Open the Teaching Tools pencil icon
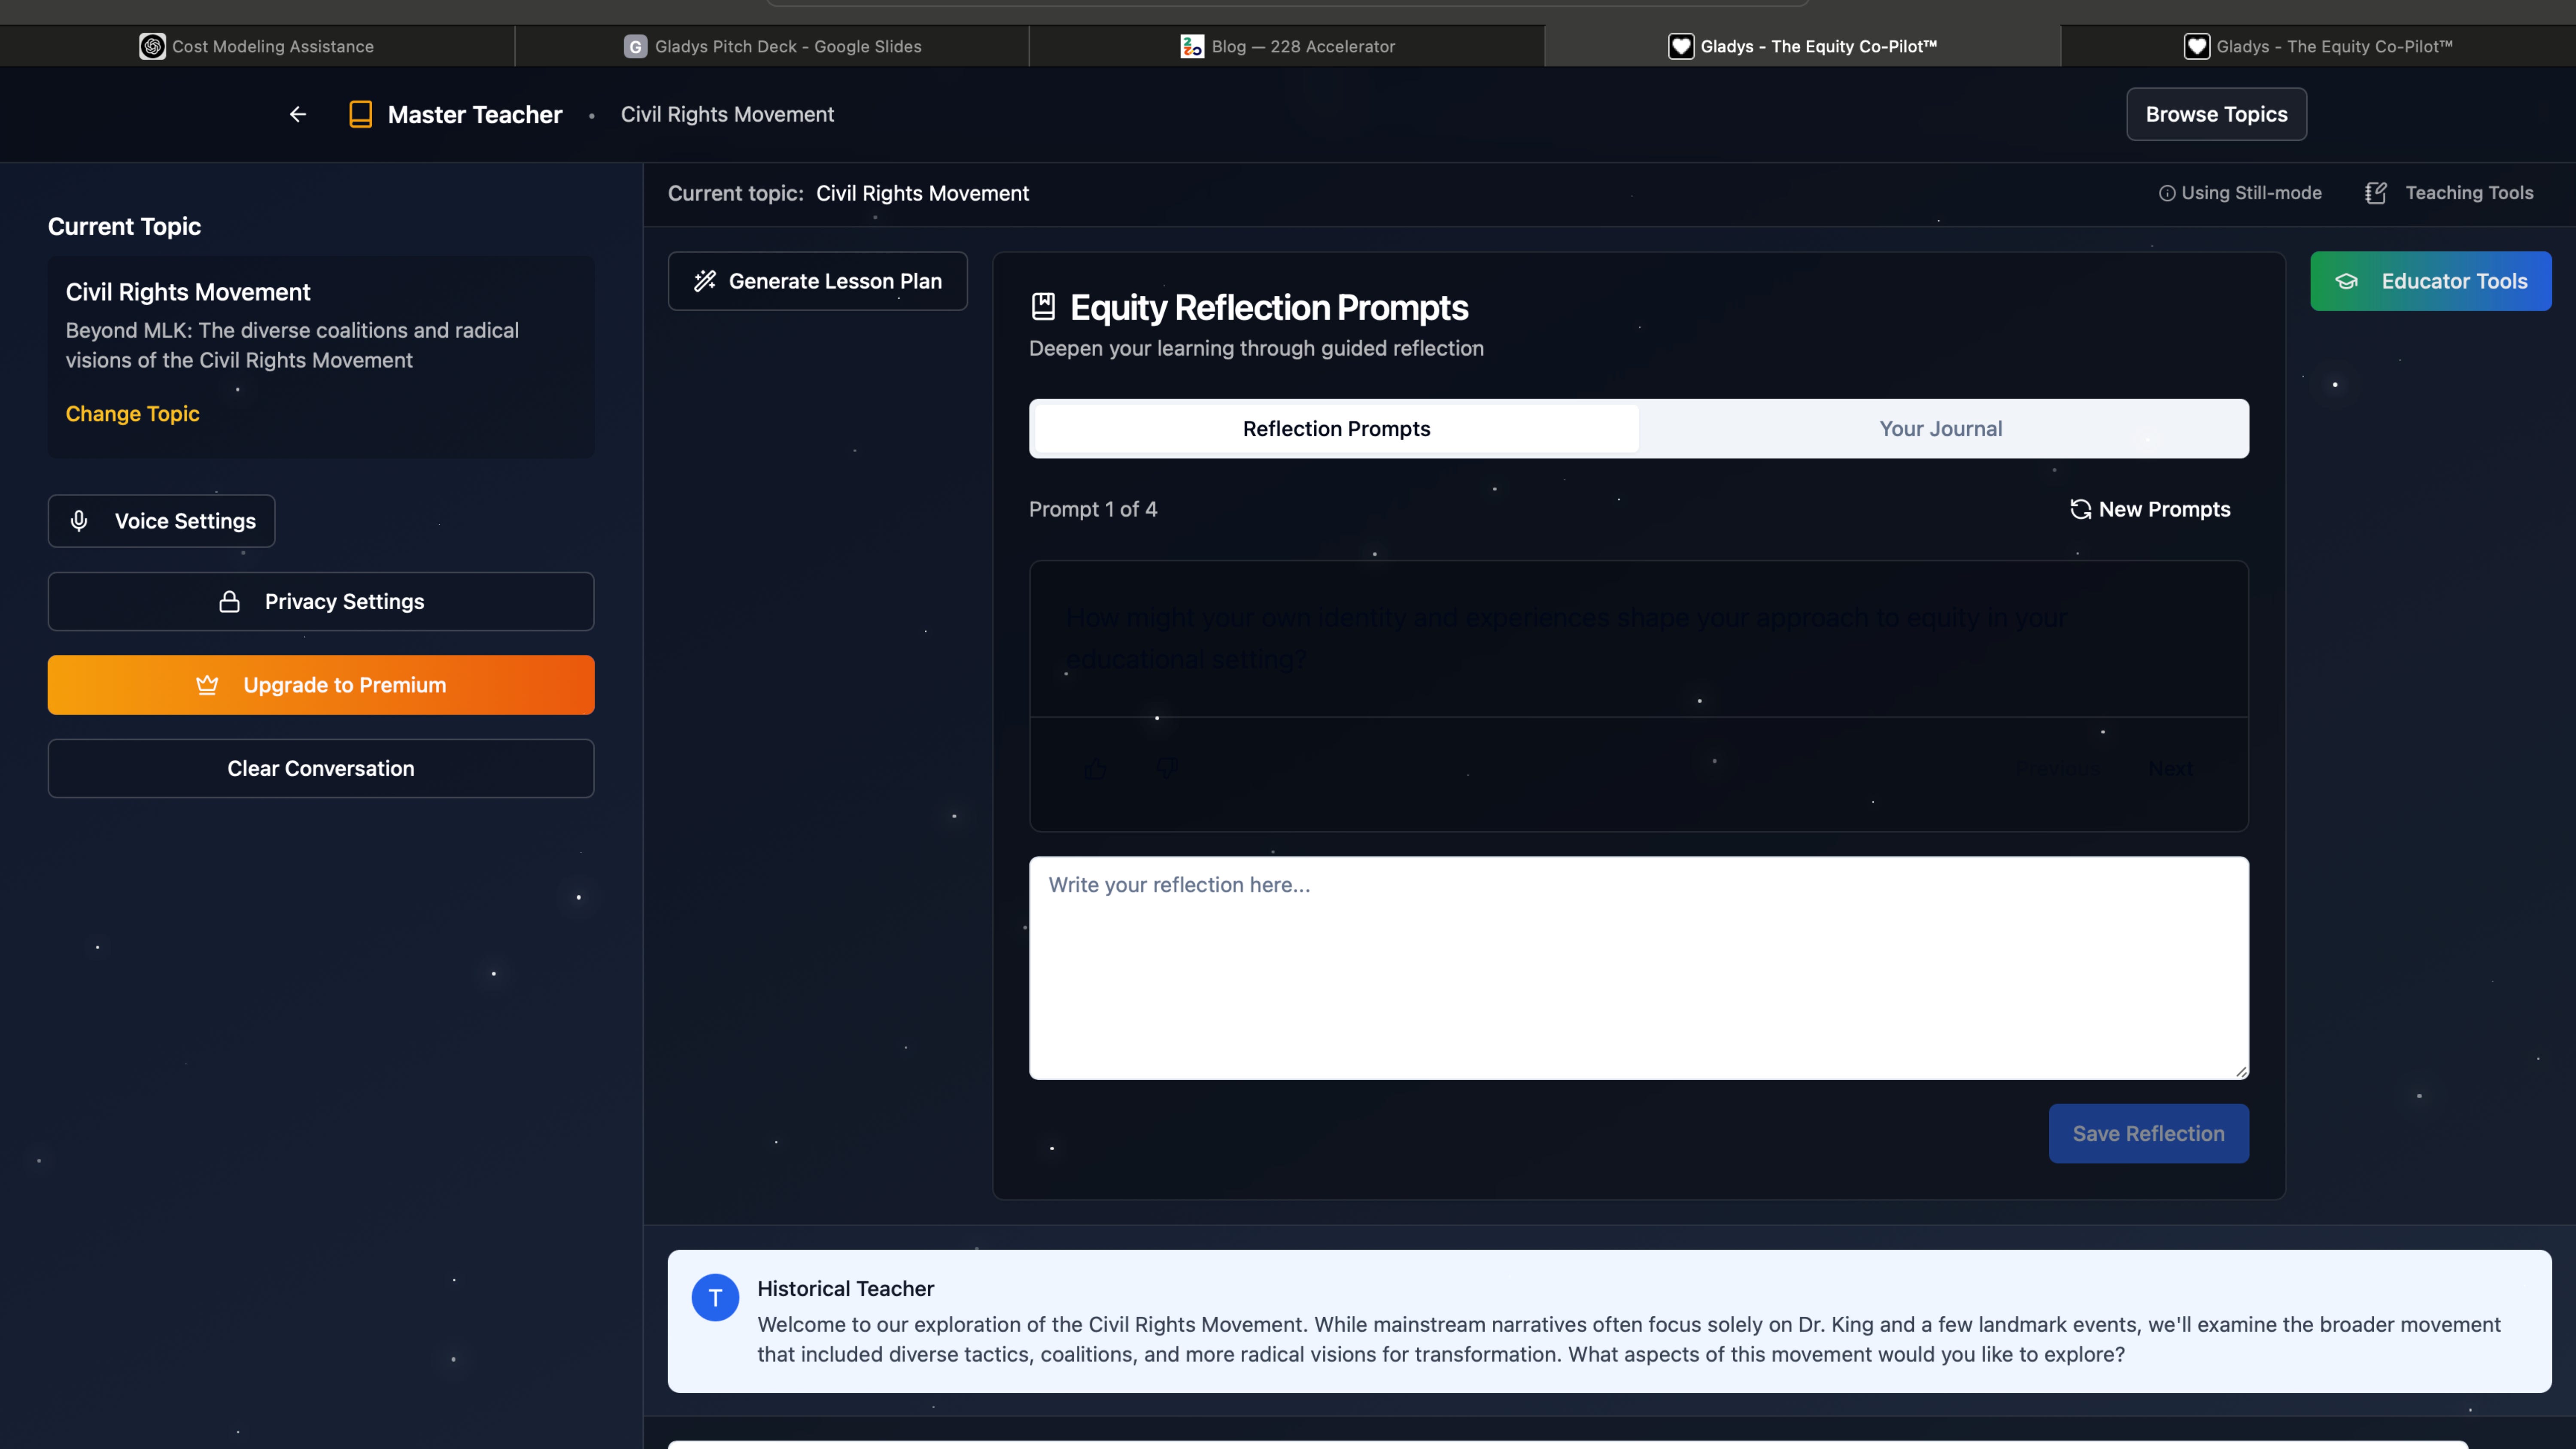Screen dimensions: 2576x1449 pyautogui.click(x=2376, y=193)
